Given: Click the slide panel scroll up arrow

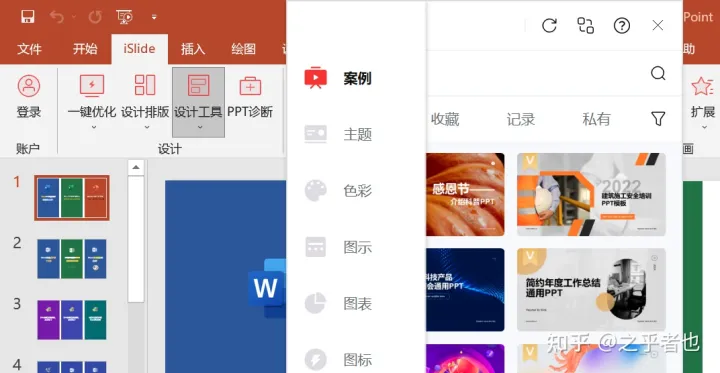Looking at the screenshot, I should [136, 167].
